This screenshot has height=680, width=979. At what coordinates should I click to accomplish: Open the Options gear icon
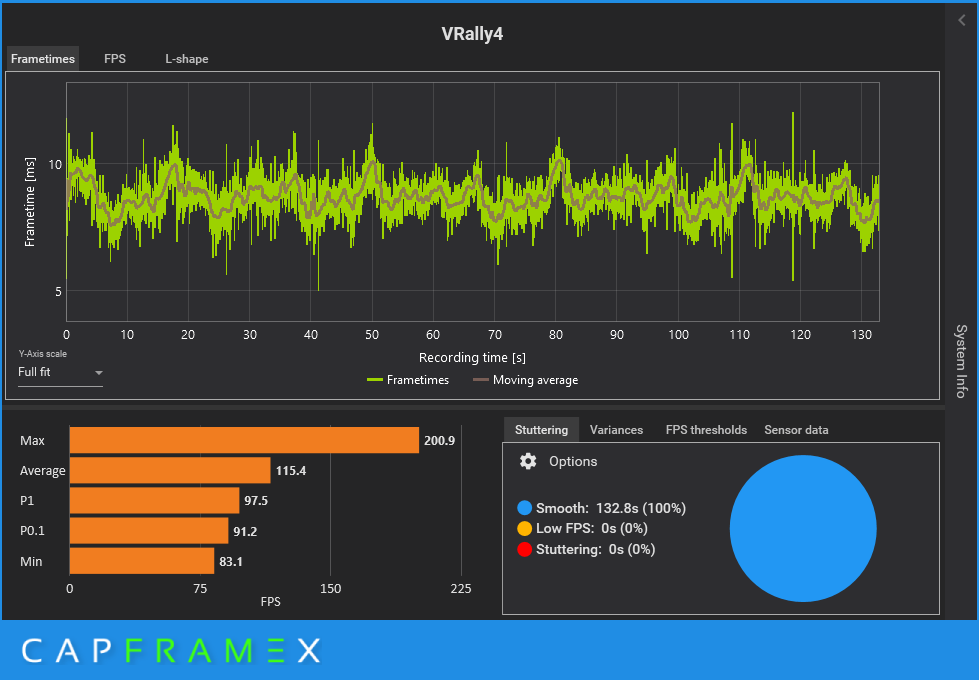[x=528, y=461]
